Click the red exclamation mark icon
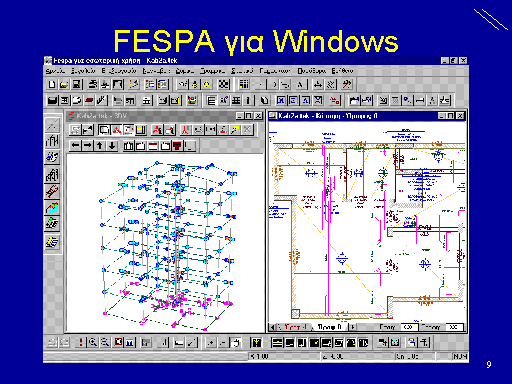The width and height of the screenshot is (512, 384). coord(81,342)
